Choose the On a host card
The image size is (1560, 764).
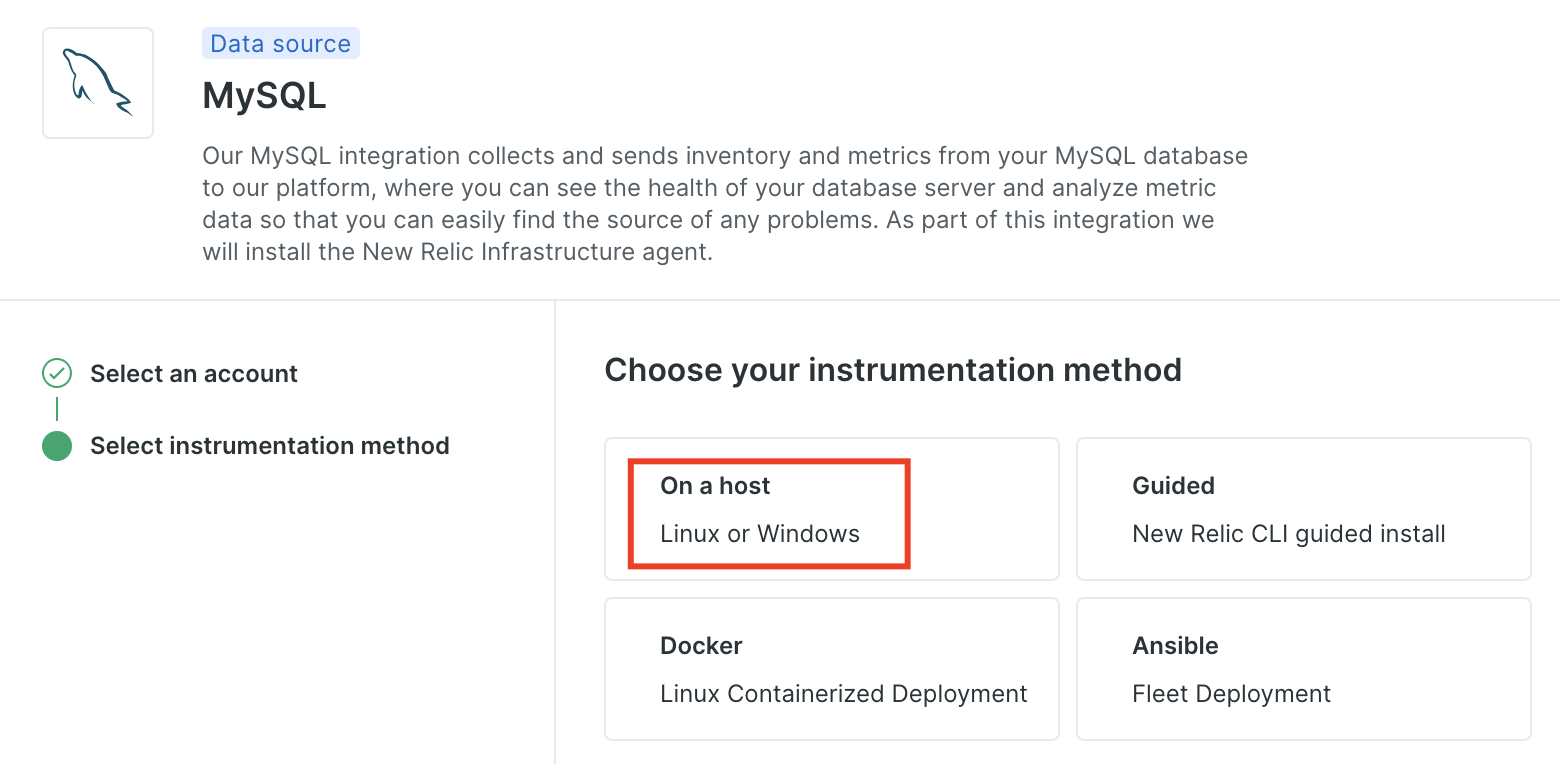point(832,509)
